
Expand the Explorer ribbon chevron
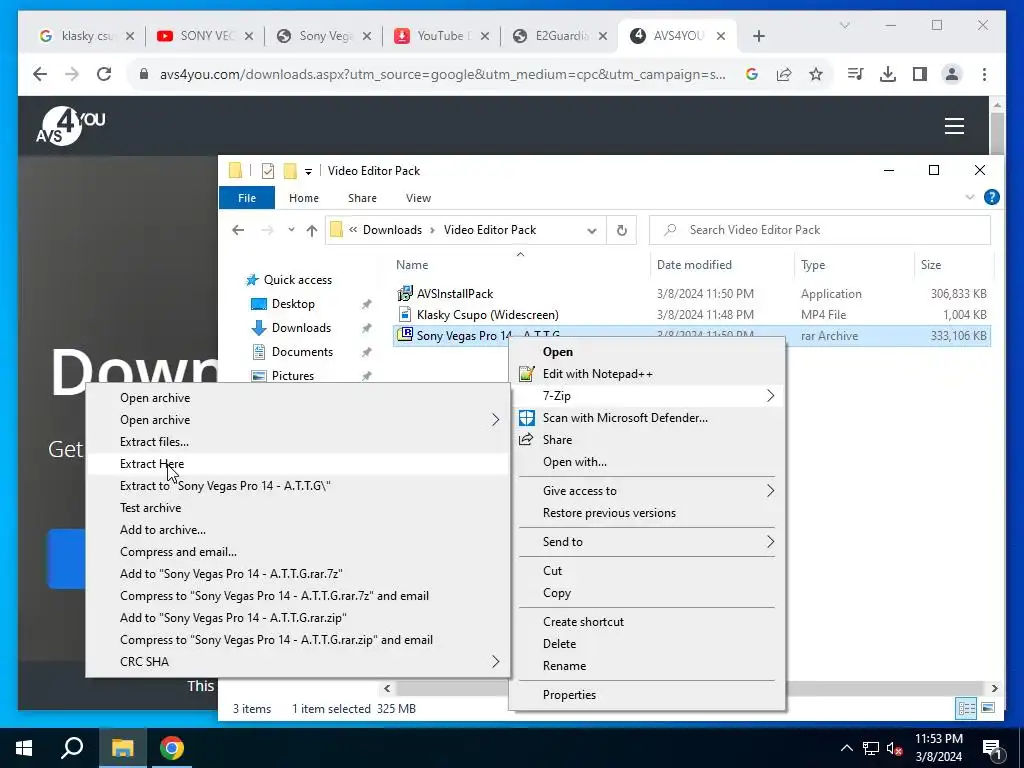pos(970,197)
